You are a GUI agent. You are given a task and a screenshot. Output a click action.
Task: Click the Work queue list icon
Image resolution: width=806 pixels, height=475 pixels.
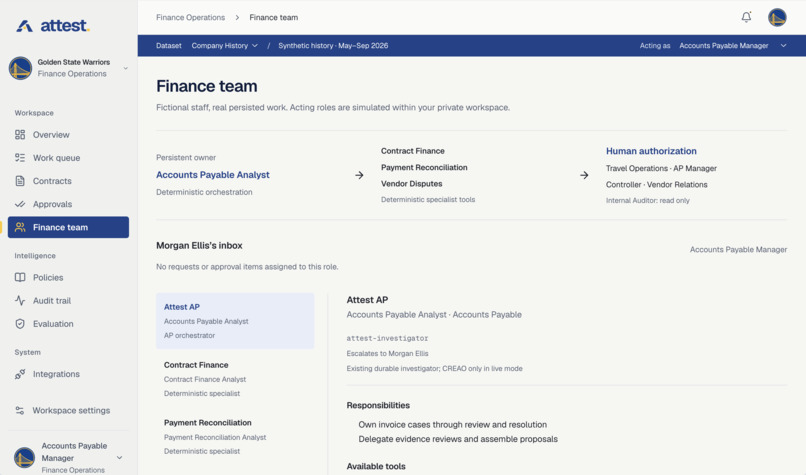click(20, 158)
